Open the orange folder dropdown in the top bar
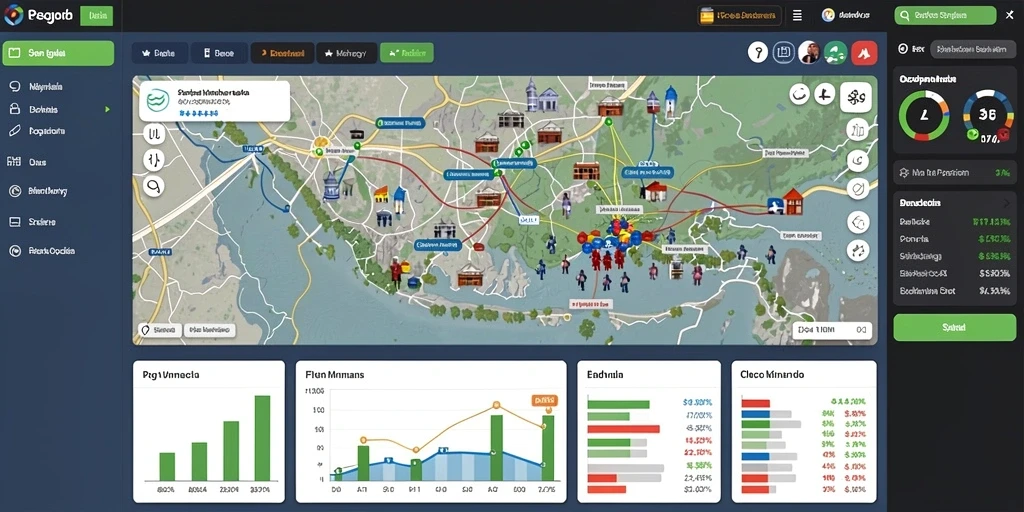The height and width of the screenshot is (512, 1024). point(740,16)
